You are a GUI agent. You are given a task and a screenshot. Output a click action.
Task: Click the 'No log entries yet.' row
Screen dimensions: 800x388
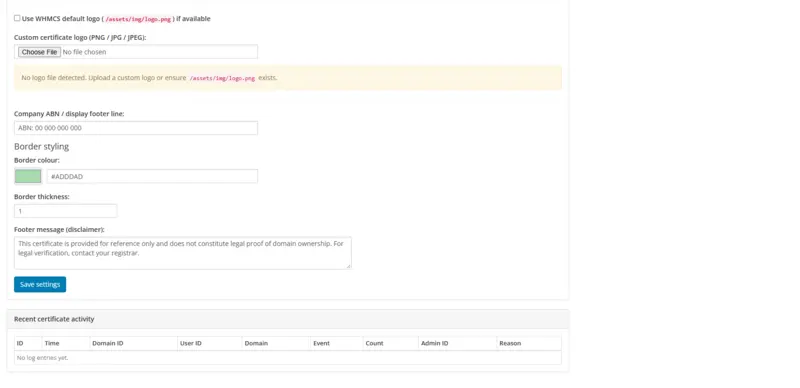click(x=288, y=358)
